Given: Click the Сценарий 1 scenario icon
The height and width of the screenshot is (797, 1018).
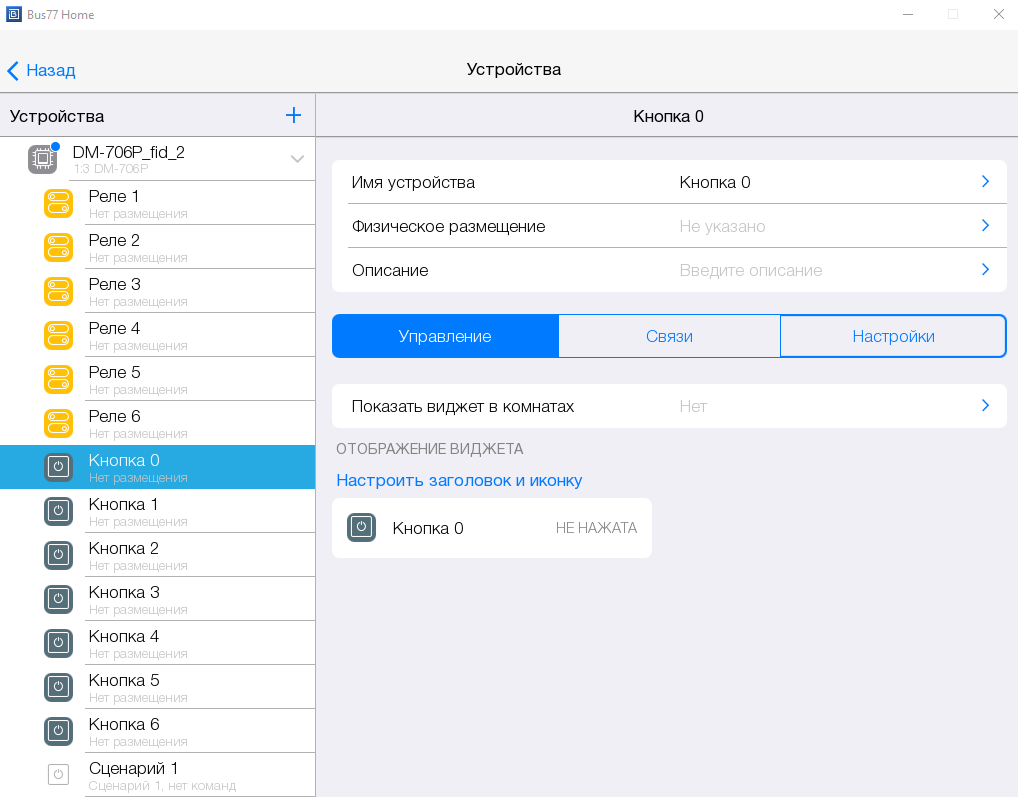Looking at the screenshot, I should (59, 775).
